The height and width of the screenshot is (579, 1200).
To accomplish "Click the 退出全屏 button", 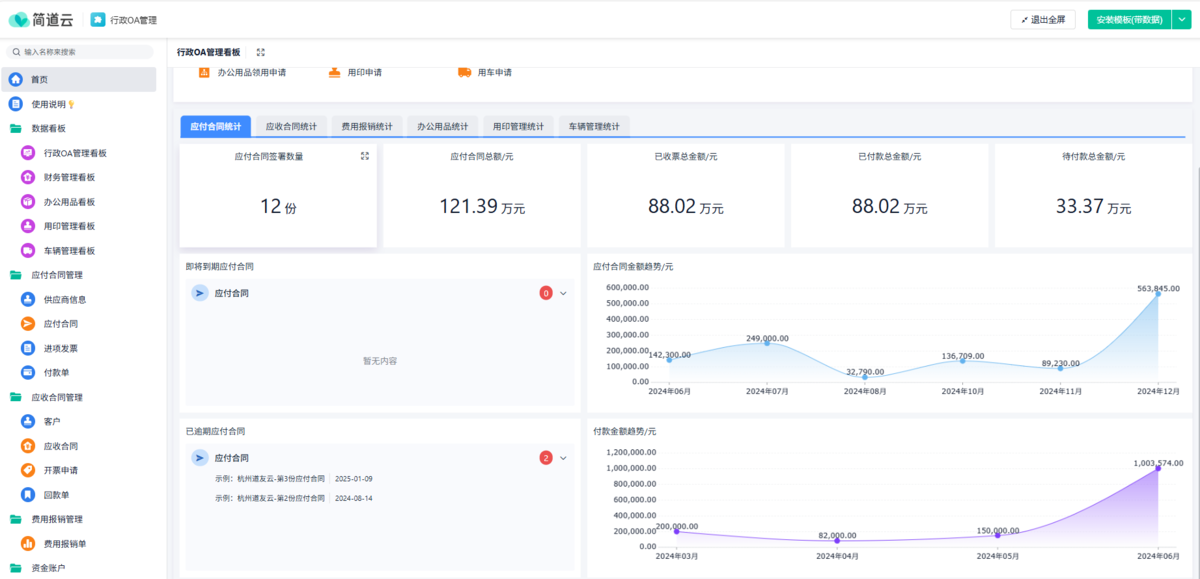I will (x=1043, y=20).
